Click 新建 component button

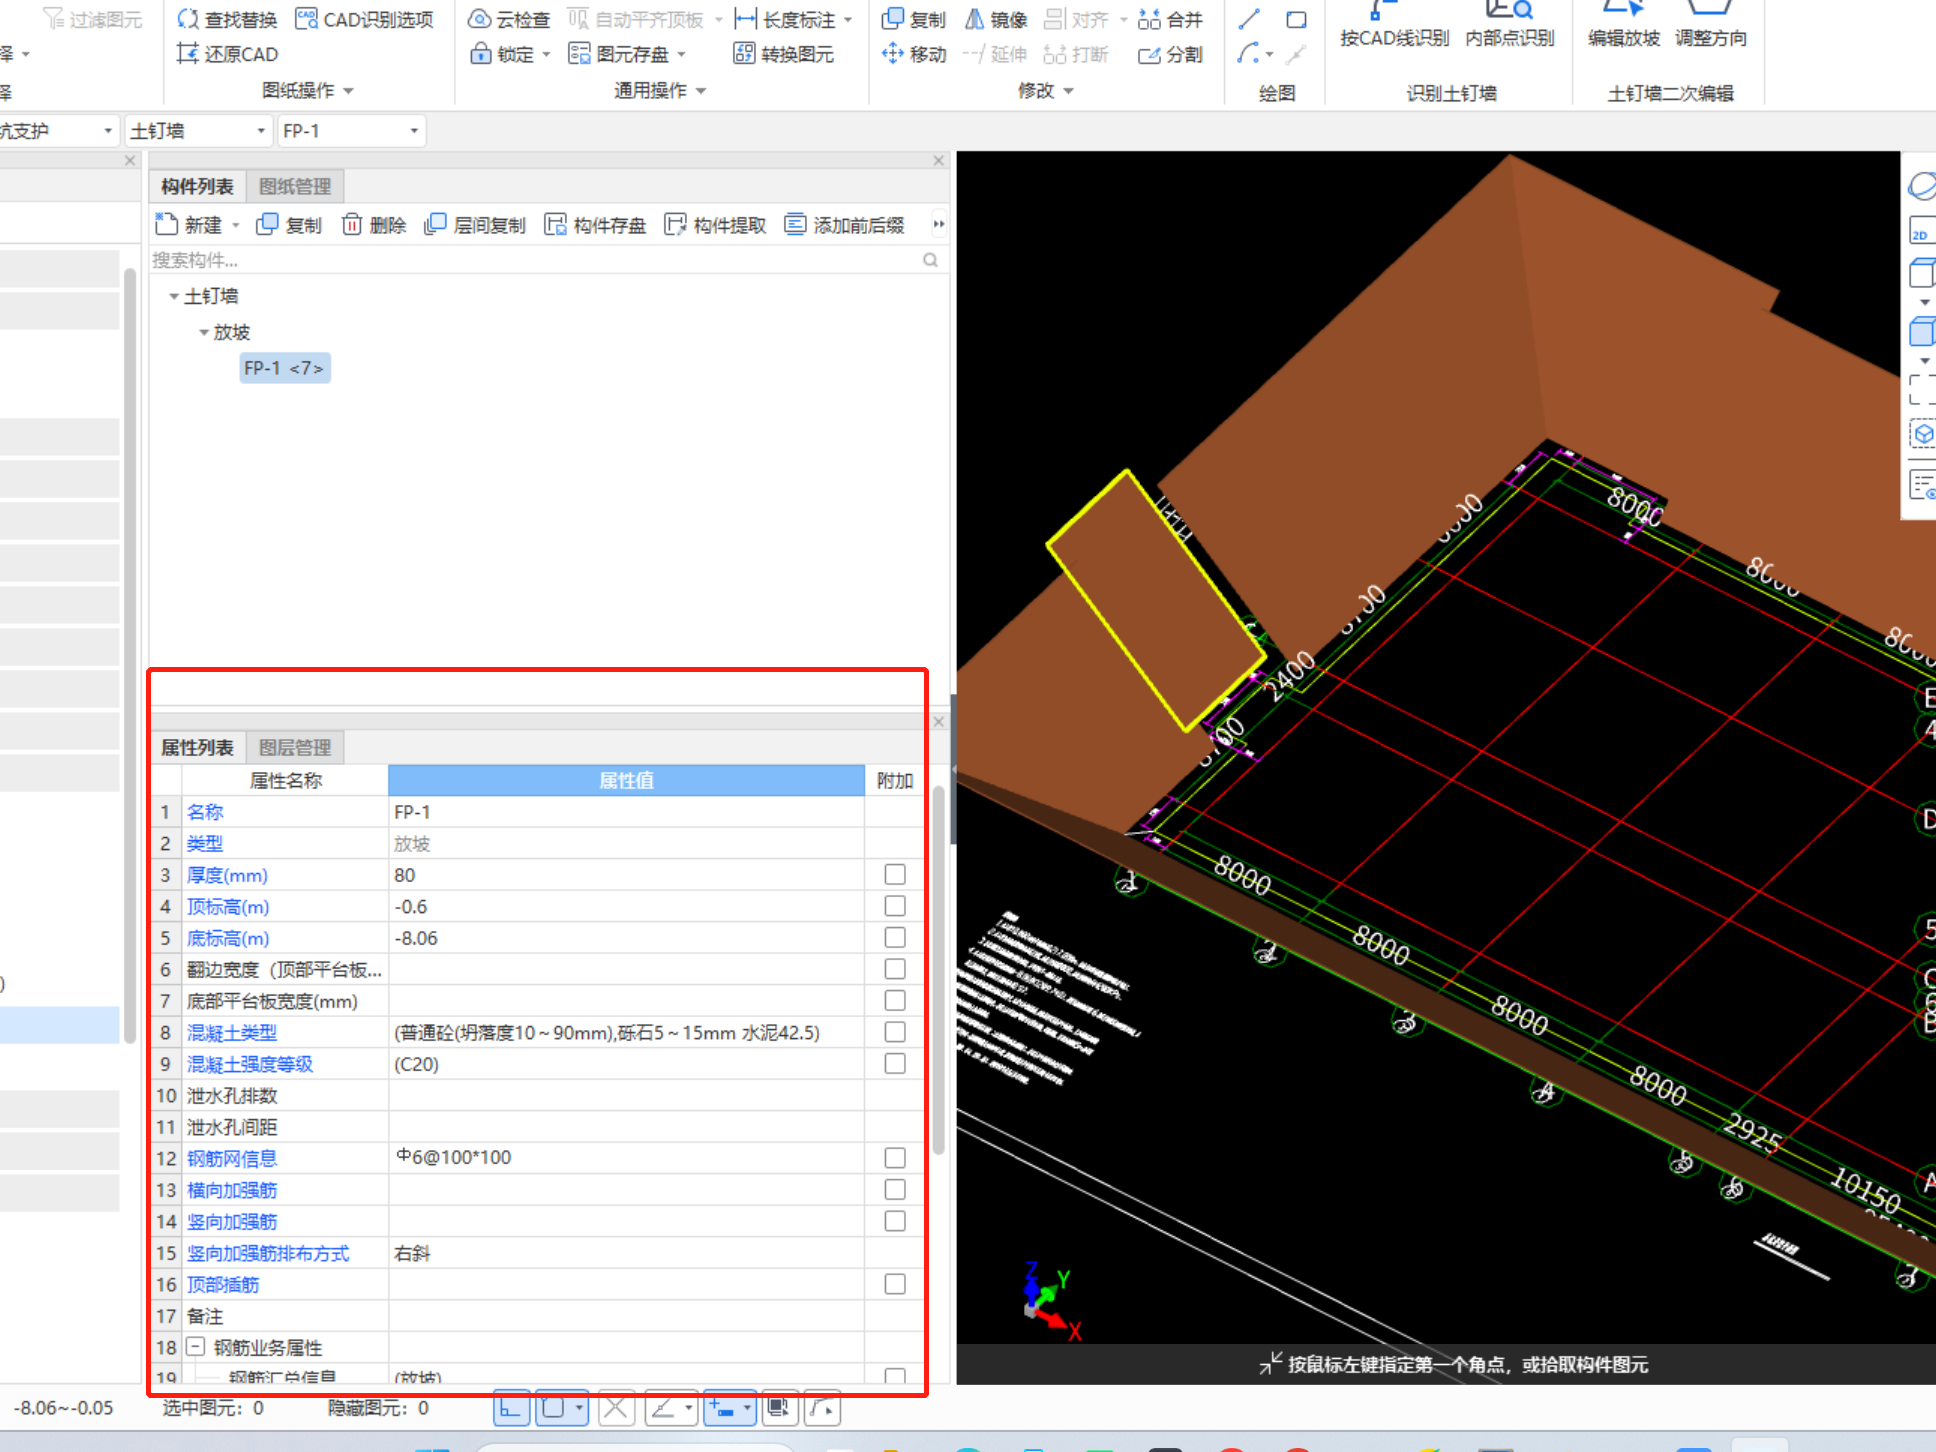point(189,225)
